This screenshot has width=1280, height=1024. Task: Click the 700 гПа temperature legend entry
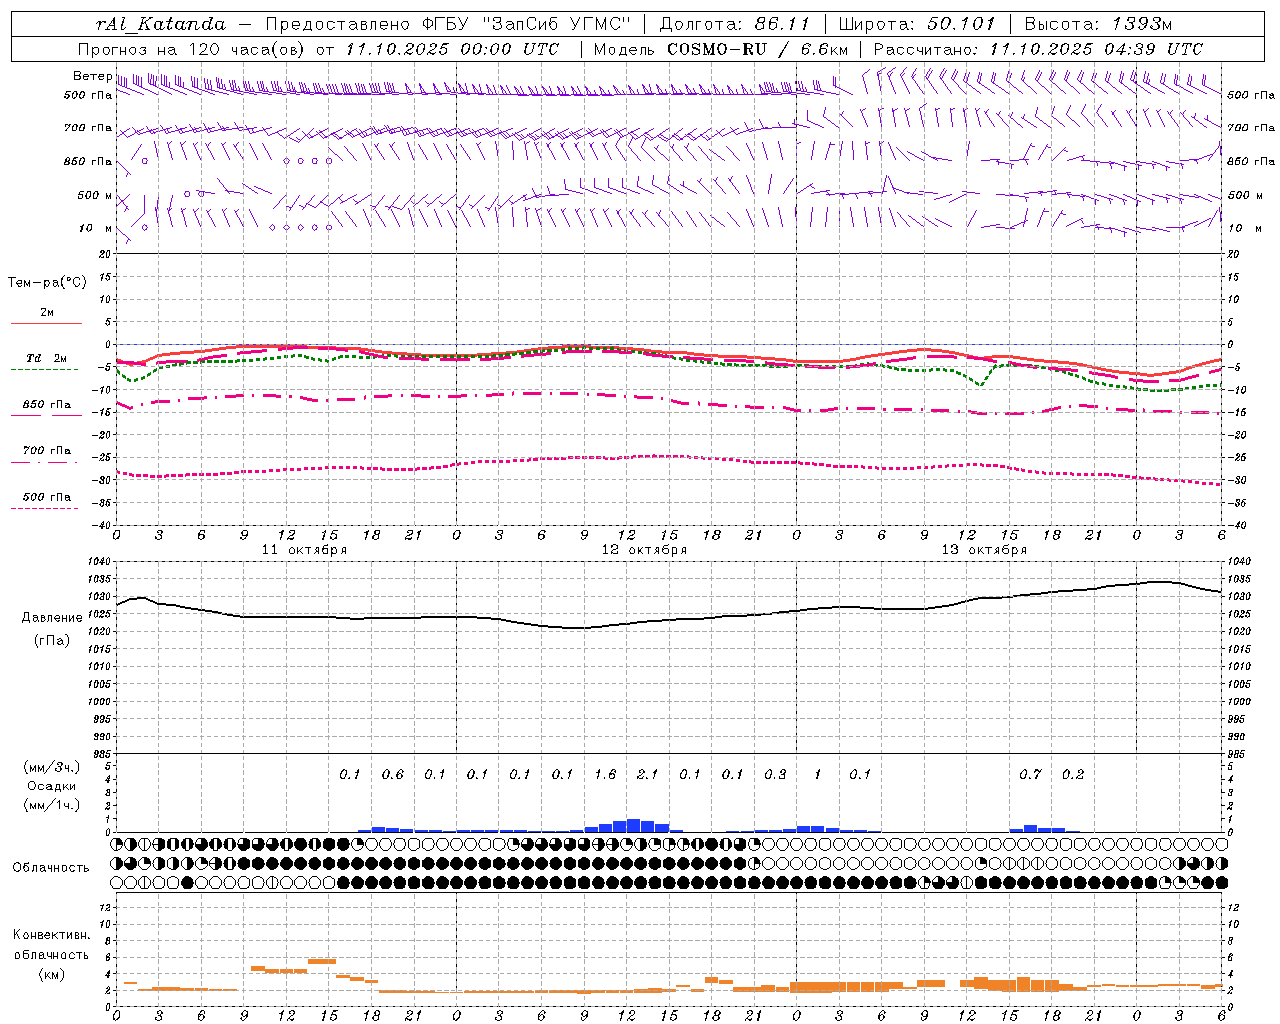click(x=46, y=451)
